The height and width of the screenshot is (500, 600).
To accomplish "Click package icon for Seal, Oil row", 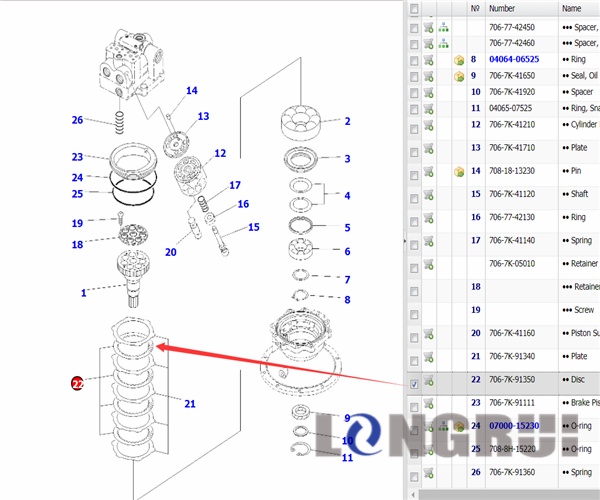I will [x=459, y=76].
